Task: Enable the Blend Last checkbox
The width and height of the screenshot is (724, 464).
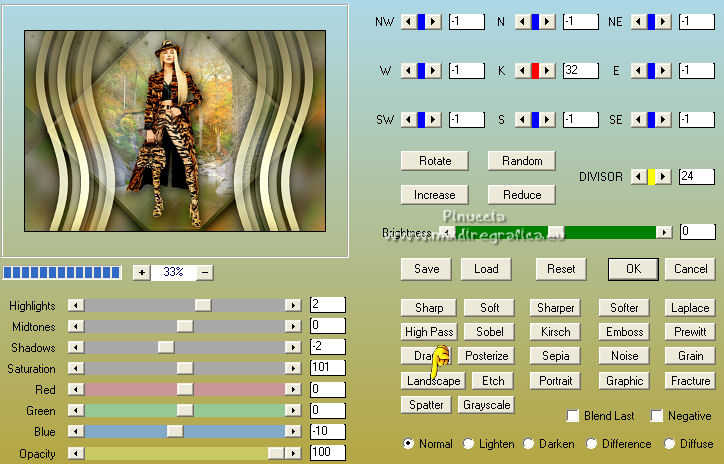Action: (573, 416)
